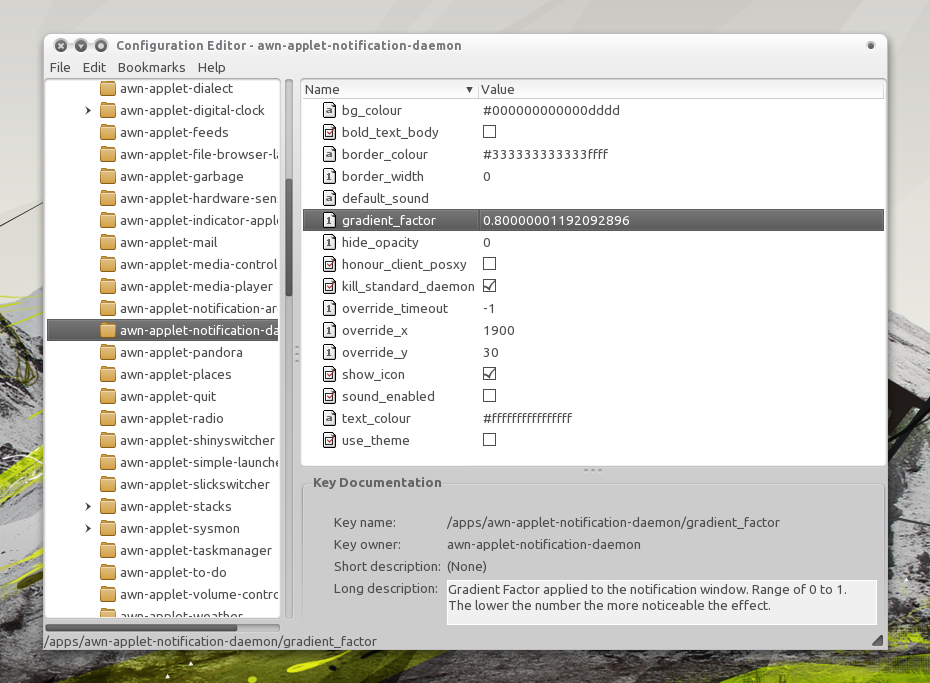Select the awn-applet-shinyswitcher tree item
Image resolution: width=930 pixels, height=683 pixels.
click(198, 441)
